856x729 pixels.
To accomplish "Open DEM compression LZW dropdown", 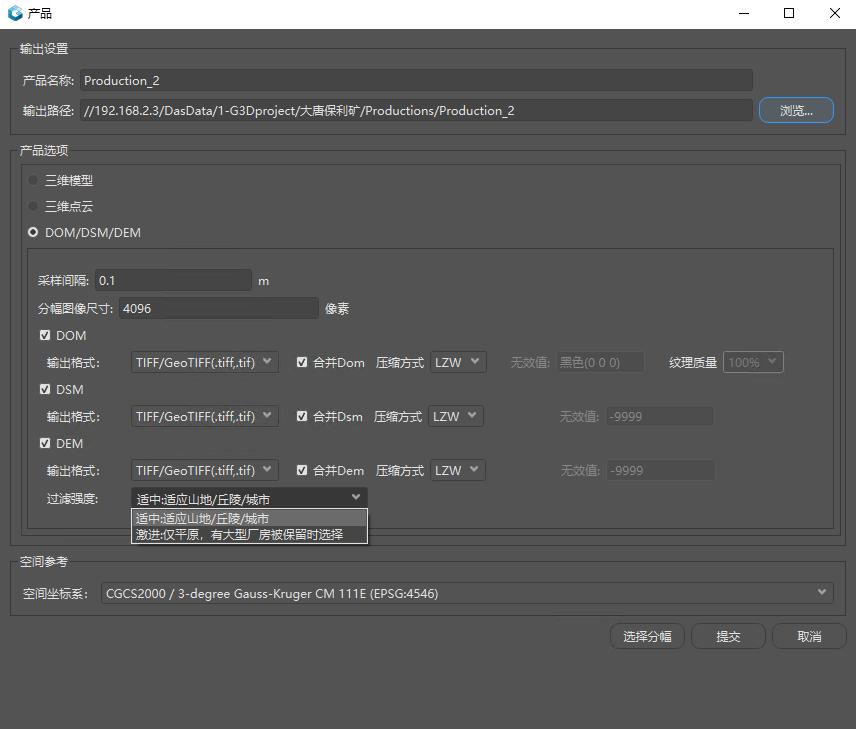I will click(458, 470).
